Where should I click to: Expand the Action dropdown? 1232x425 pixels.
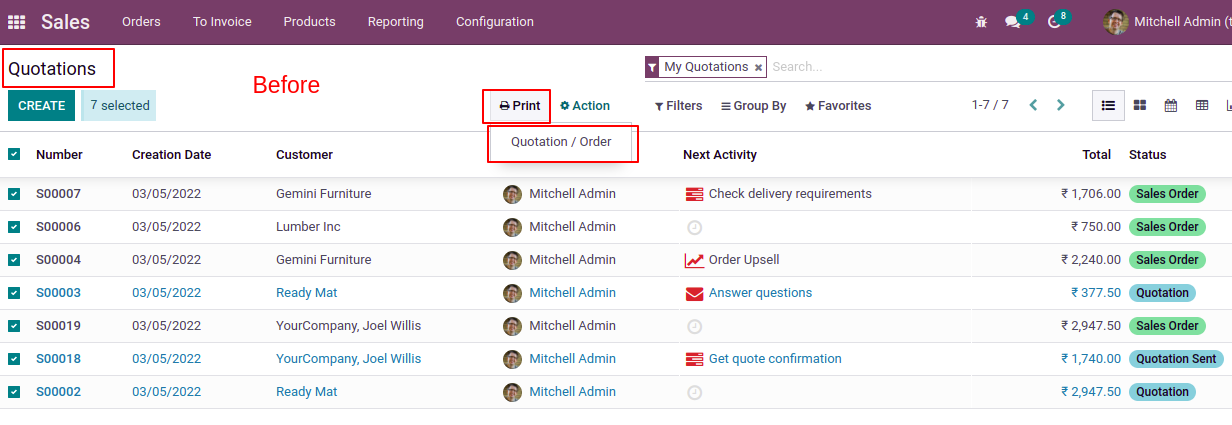coord(585,106)
